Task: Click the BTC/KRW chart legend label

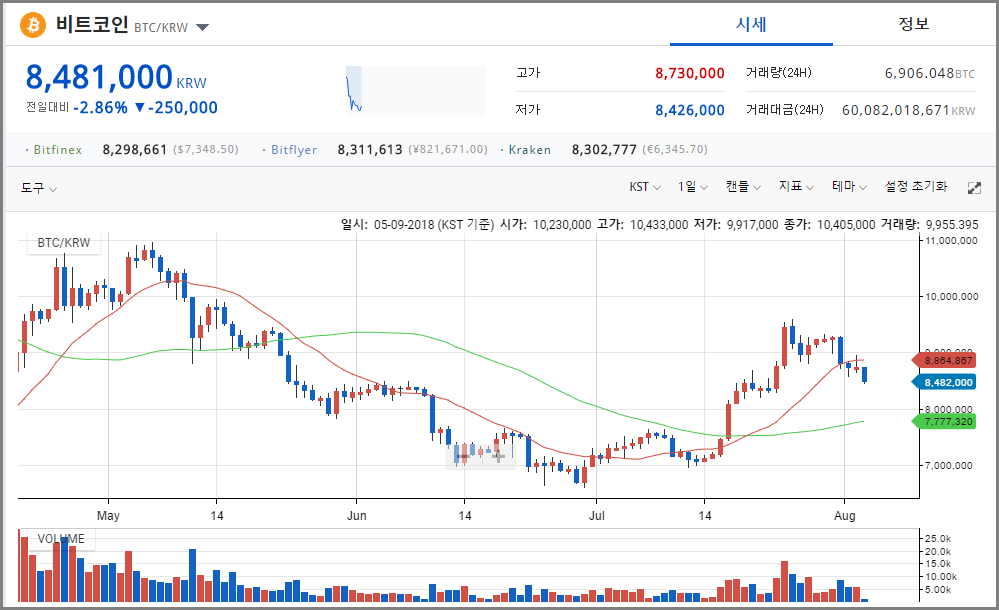Action: point(64,243)
